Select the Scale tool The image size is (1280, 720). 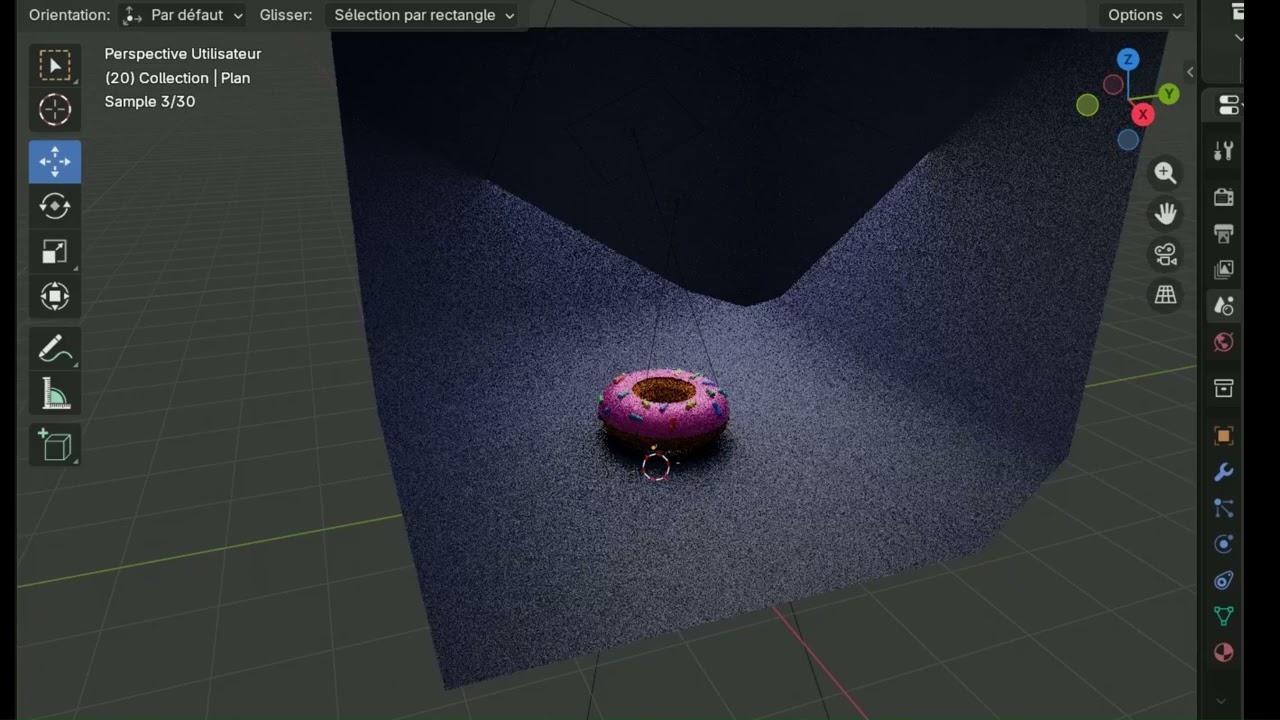click(54, 251)
